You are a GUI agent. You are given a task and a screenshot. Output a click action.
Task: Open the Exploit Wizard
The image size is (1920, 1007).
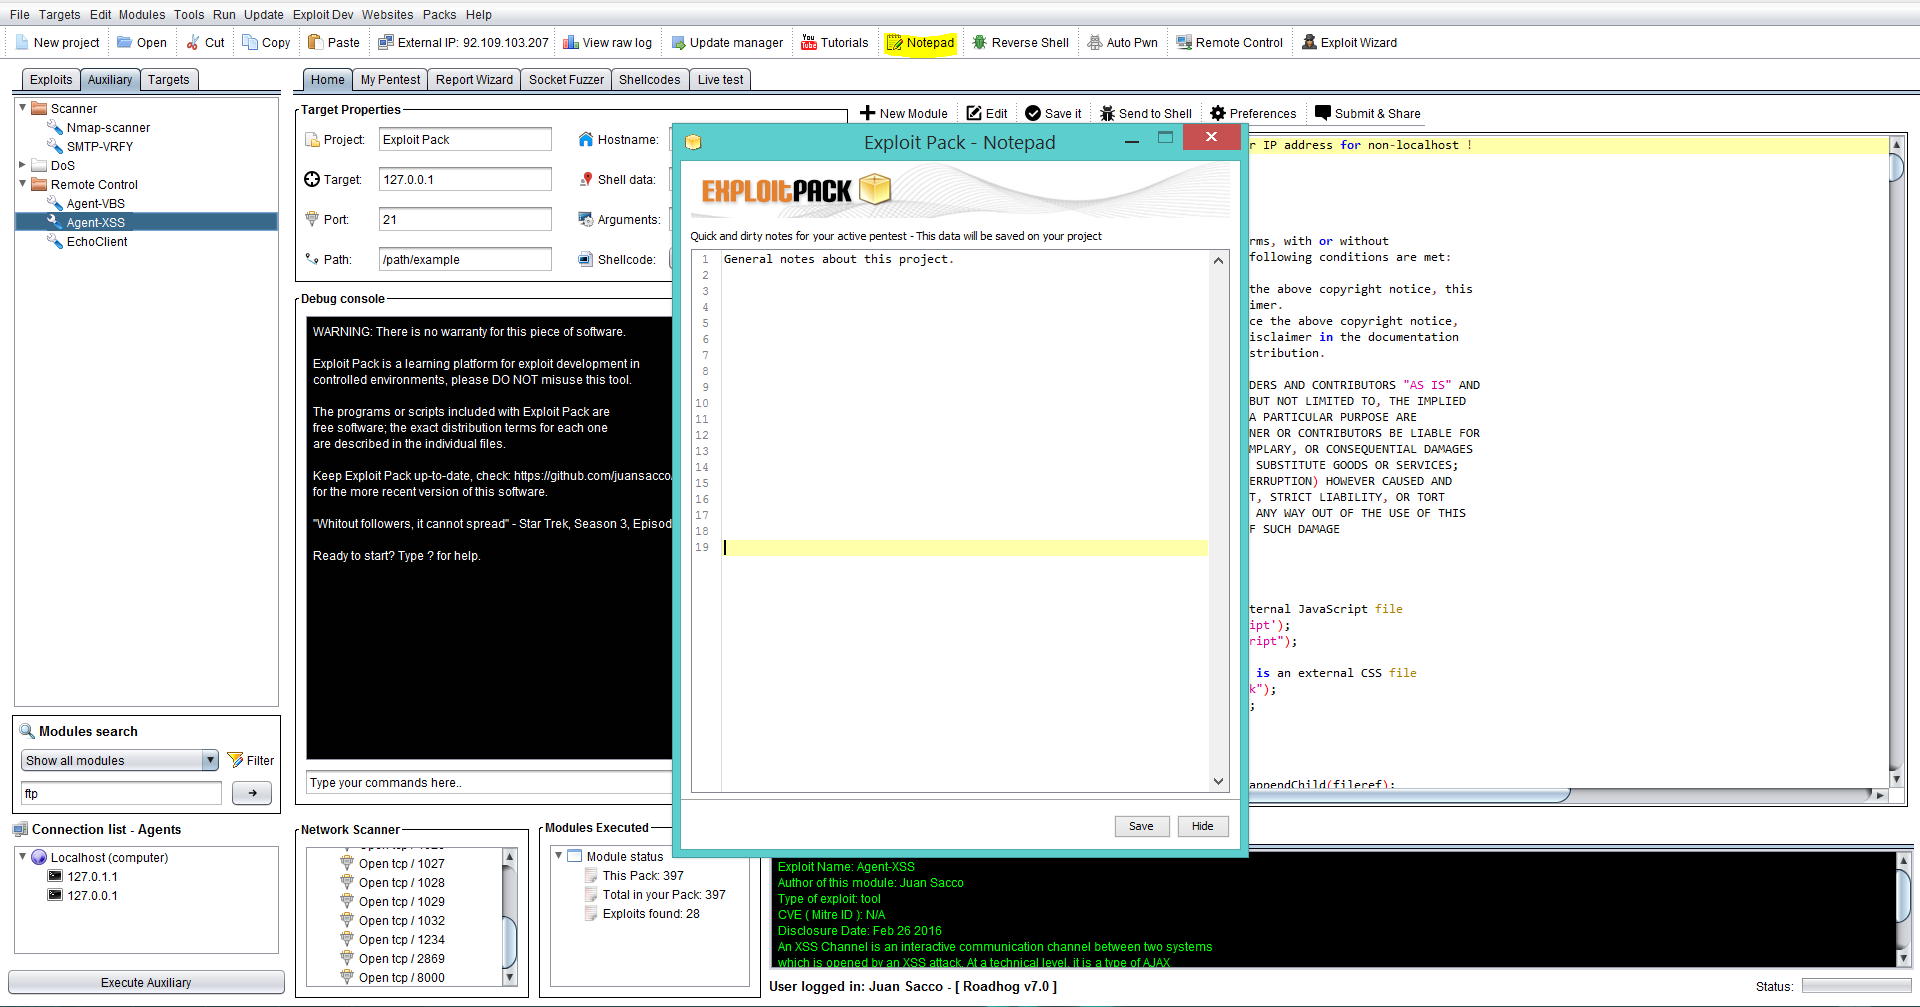click(1349, 43)
